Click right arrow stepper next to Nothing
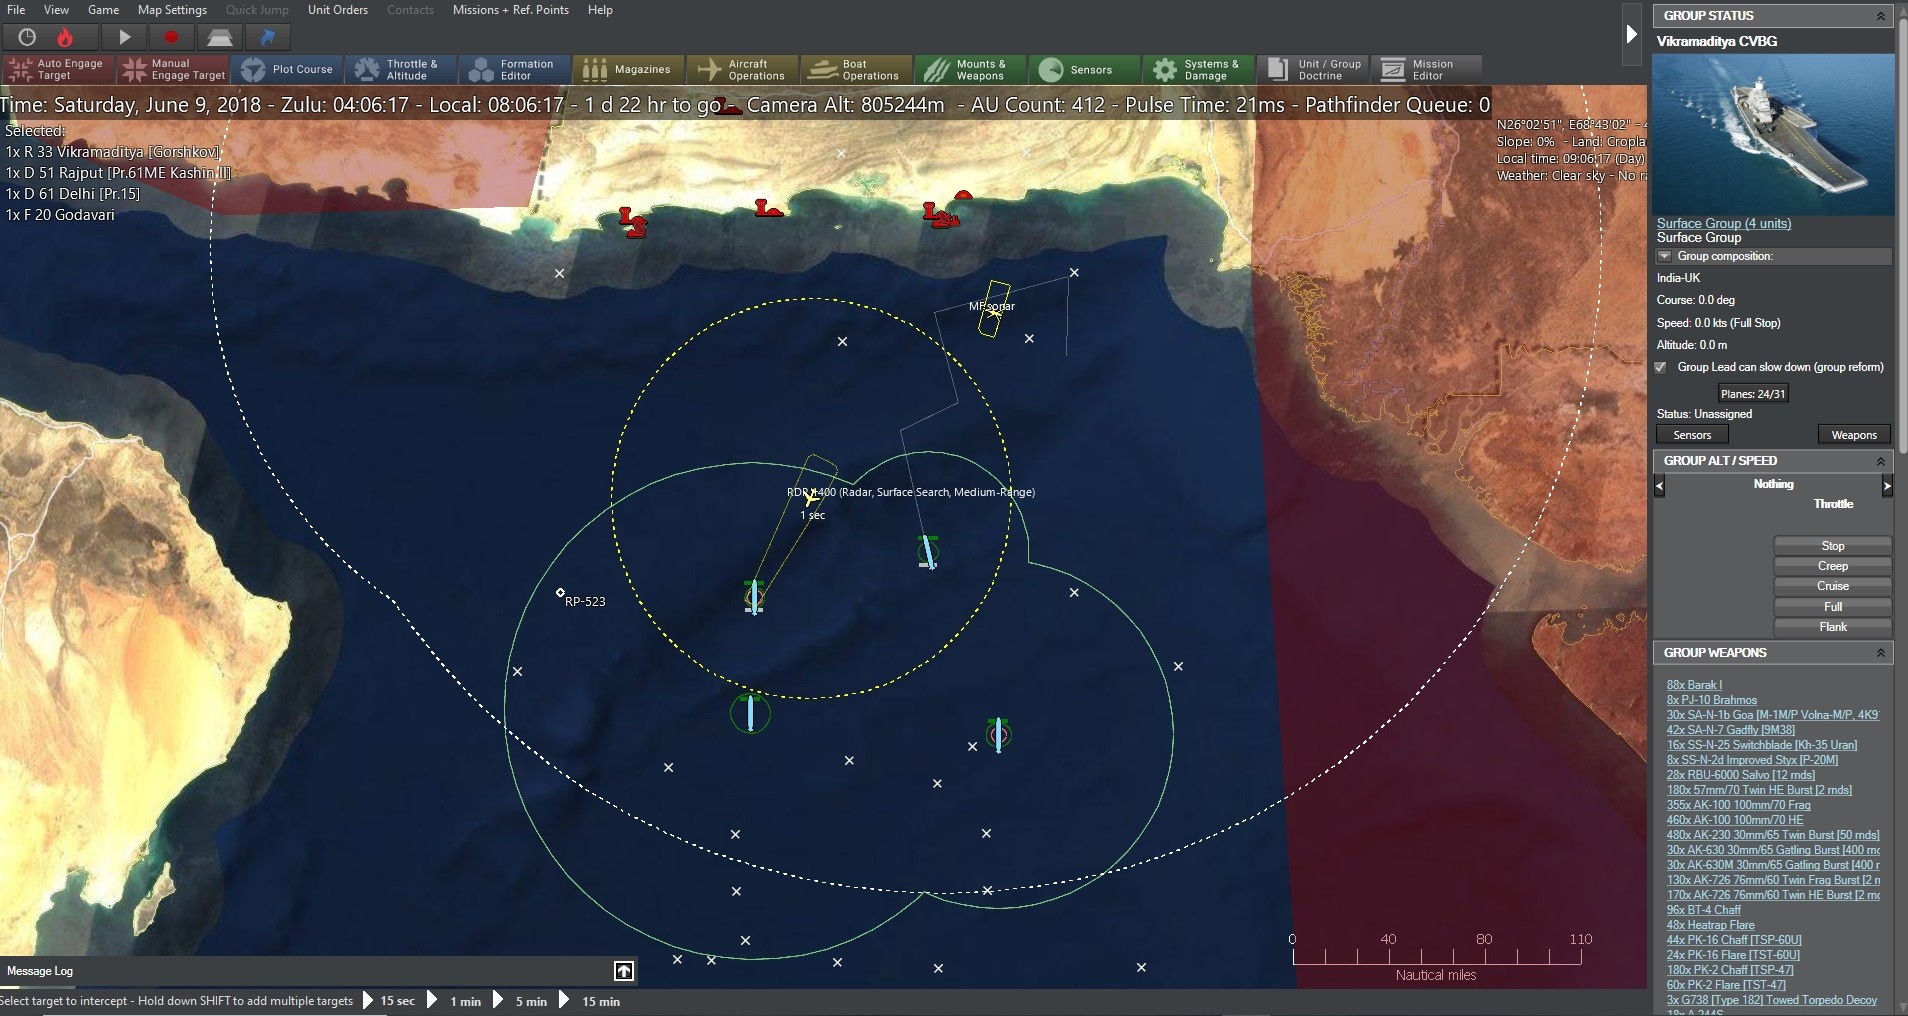1908x1016 pixels. [1888, 486]
